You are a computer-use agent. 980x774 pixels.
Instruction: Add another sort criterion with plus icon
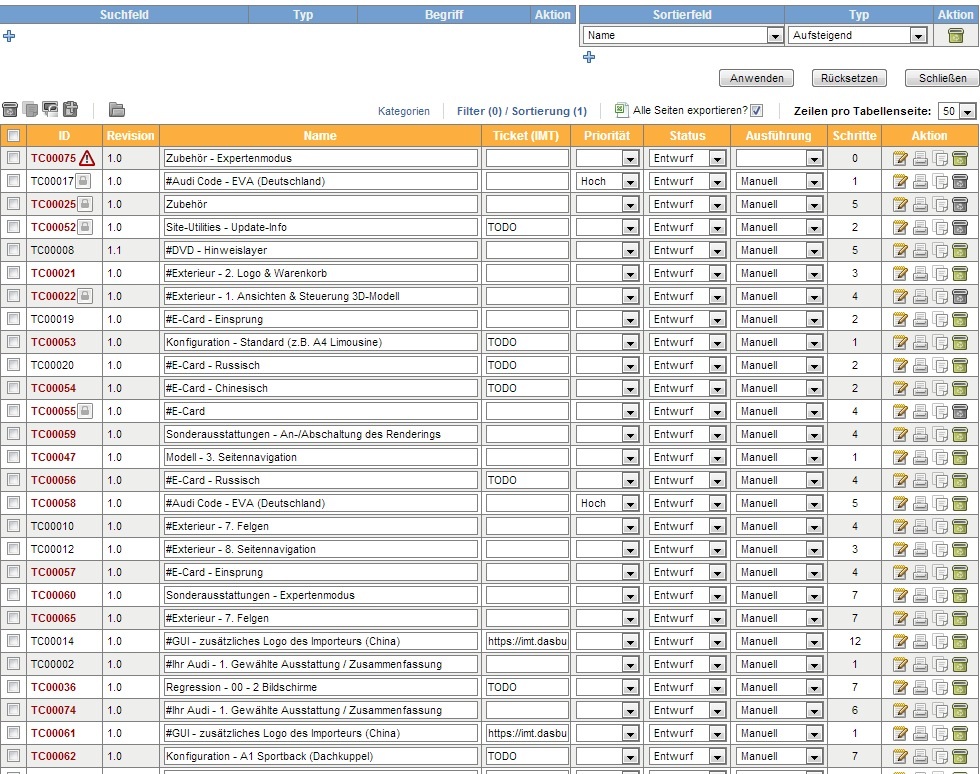point(589,58)
